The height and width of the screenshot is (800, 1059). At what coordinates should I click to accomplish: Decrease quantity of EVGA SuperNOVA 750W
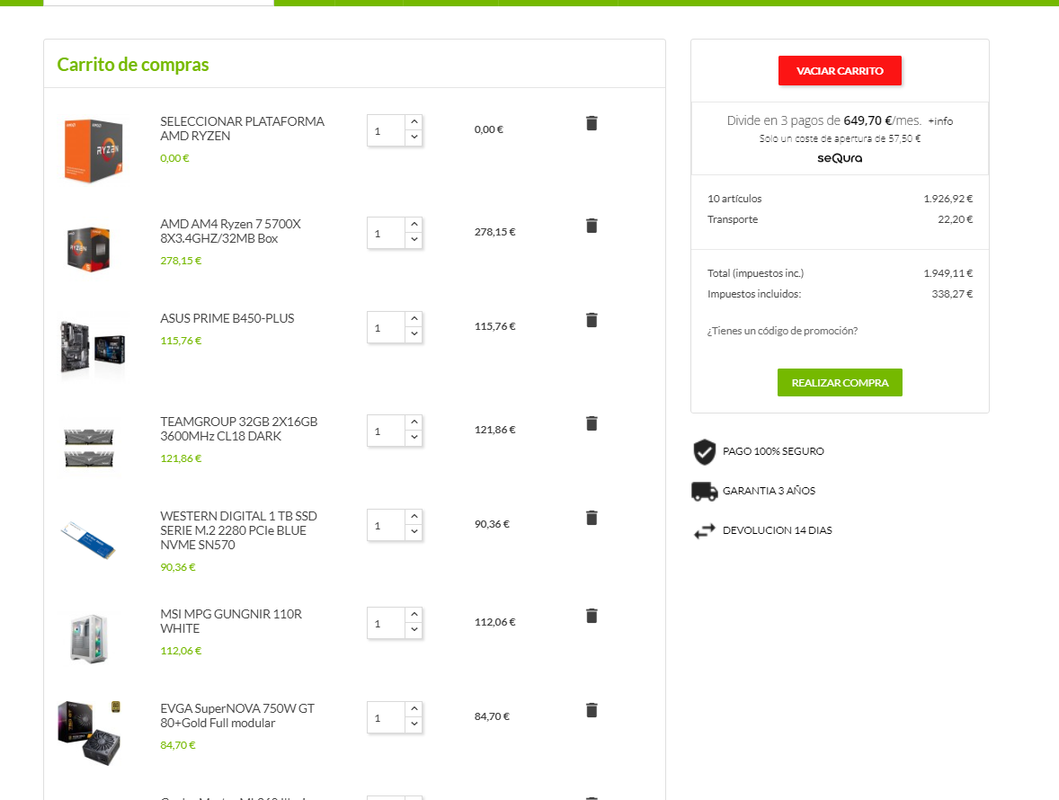[x=414, y=724]
